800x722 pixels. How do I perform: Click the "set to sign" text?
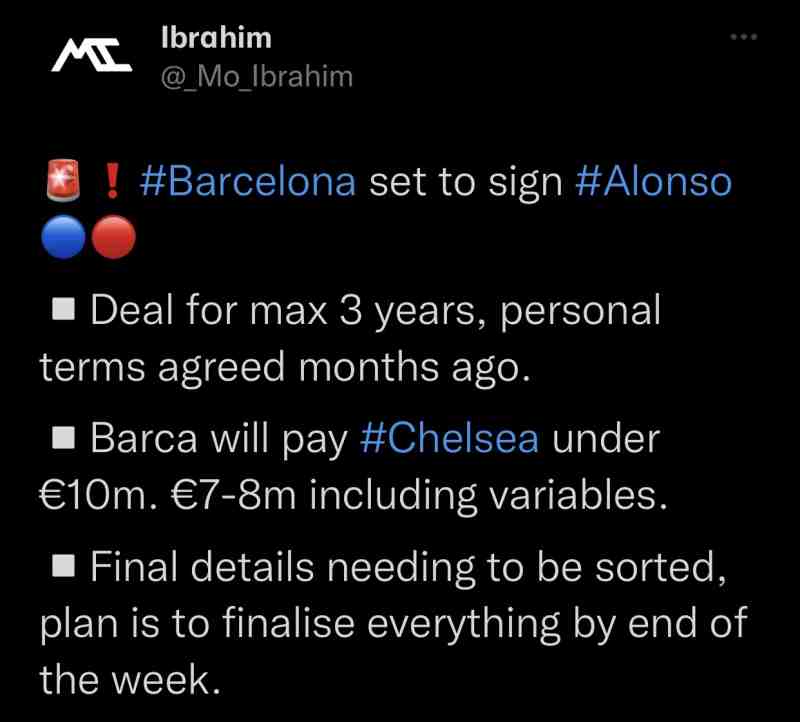[x=466, y=182]
